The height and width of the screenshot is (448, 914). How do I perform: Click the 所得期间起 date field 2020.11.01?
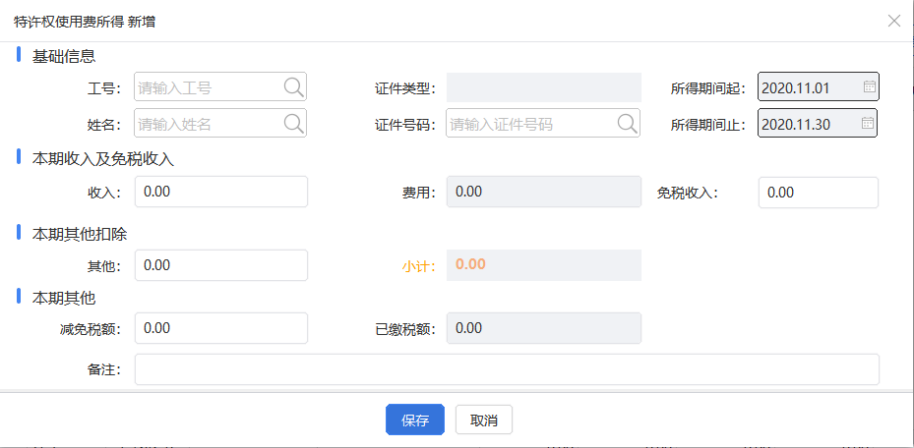(818, 87)
